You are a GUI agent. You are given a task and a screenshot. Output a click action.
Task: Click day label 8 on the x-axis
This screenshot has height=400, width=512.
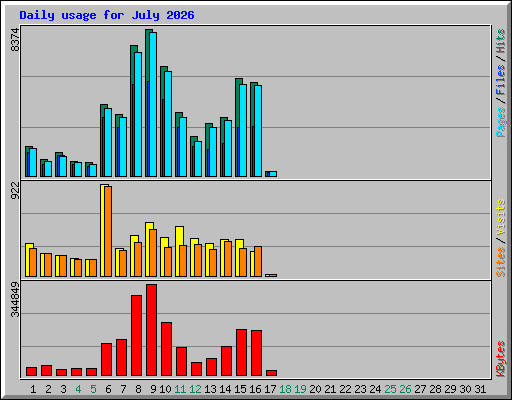click(x=138, y=389)
